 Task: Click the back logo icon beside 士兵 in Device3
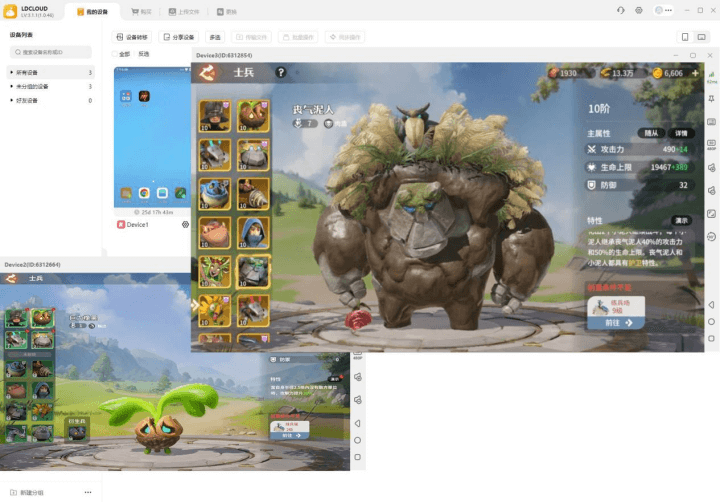tap(208, 72)
